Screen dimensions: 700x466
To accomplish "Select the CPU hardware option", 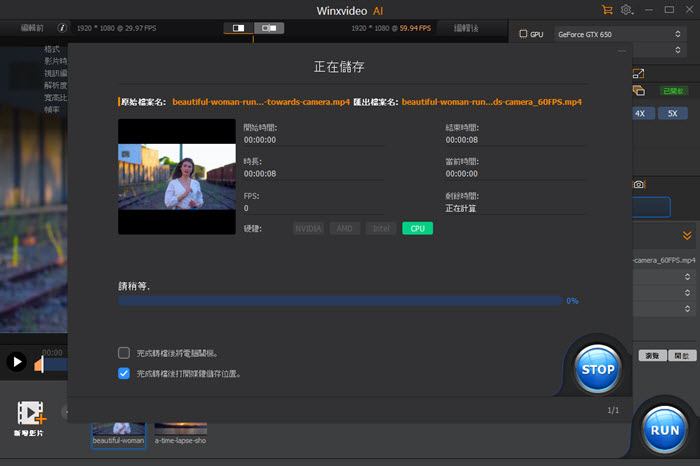I will pos(417,229).
